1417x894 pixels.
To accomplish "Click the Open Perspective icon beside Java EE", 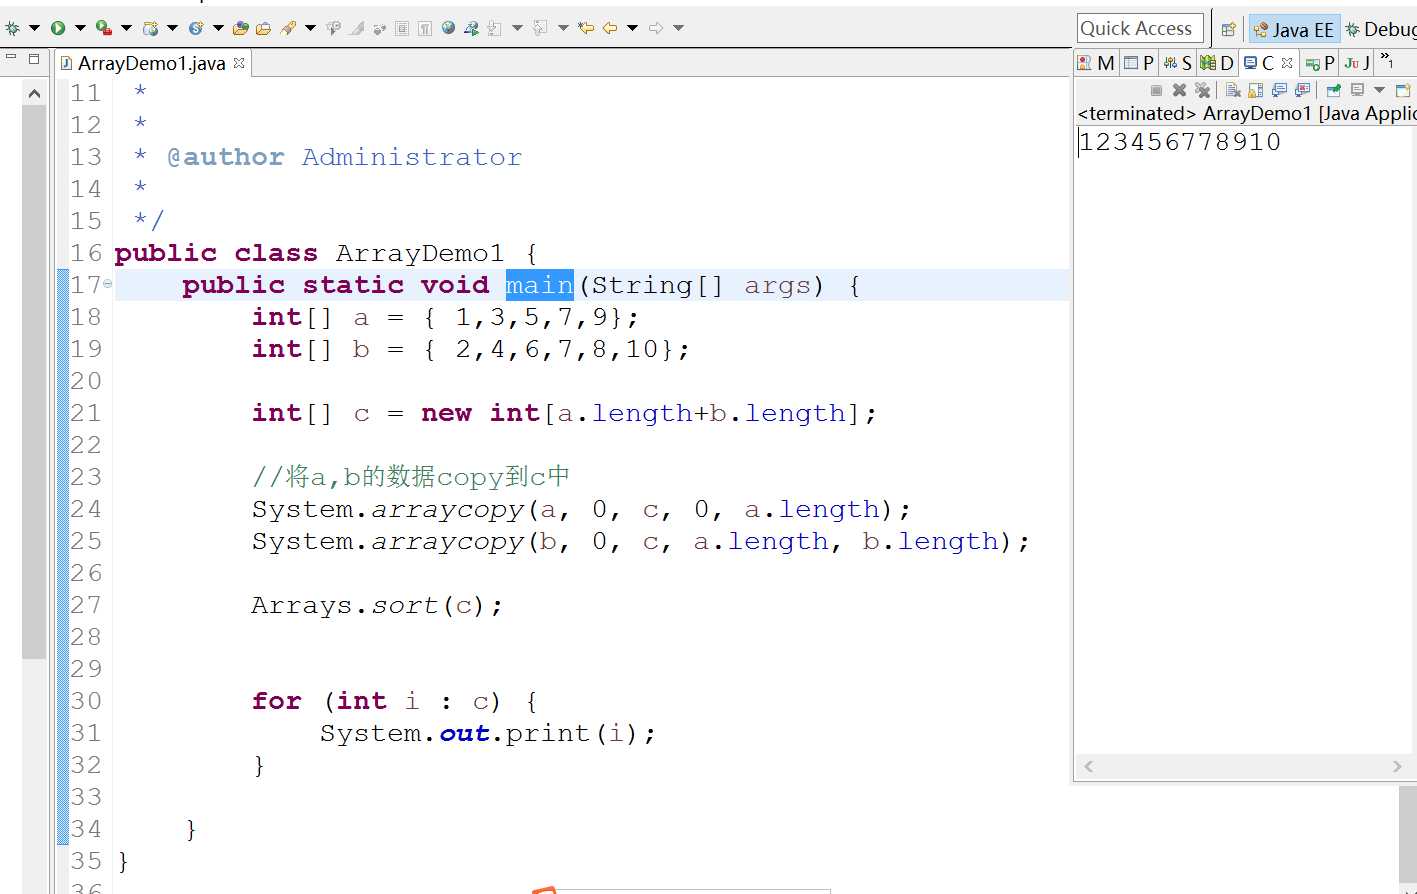I will coord(1228,29).
